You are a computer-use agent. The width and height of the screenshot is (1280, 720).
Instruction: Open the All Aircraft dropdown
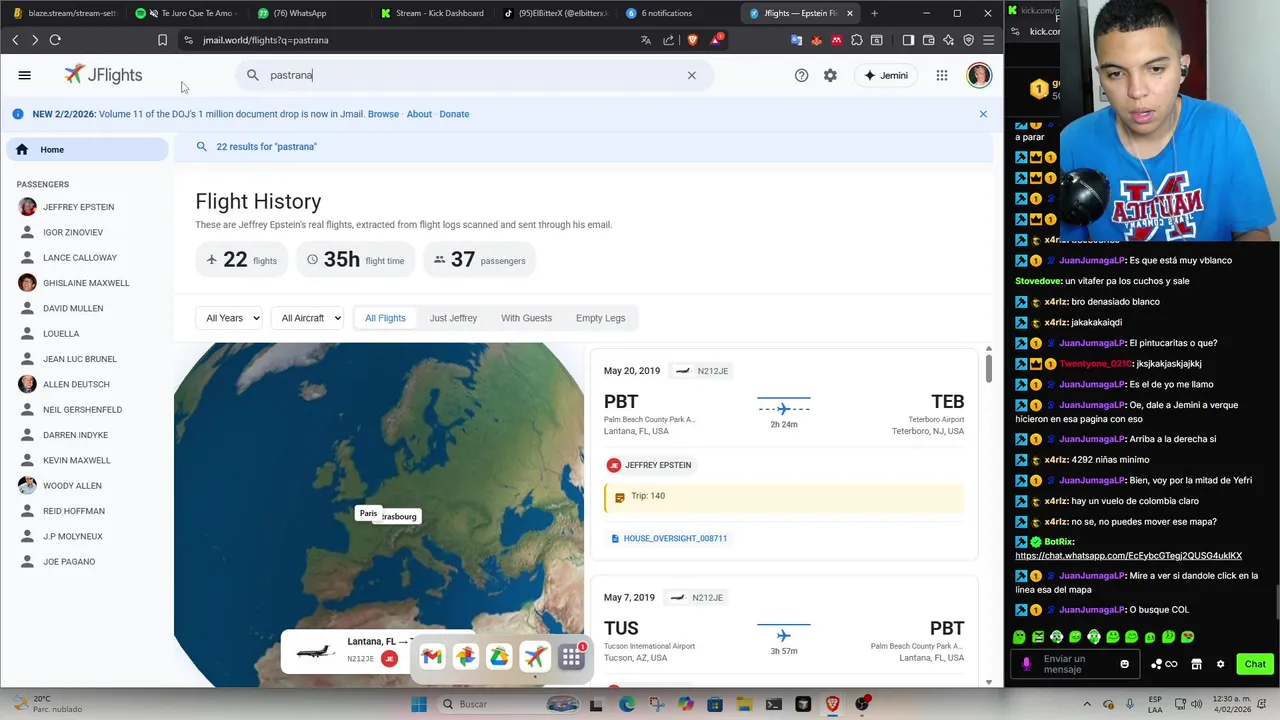point(308,318)
